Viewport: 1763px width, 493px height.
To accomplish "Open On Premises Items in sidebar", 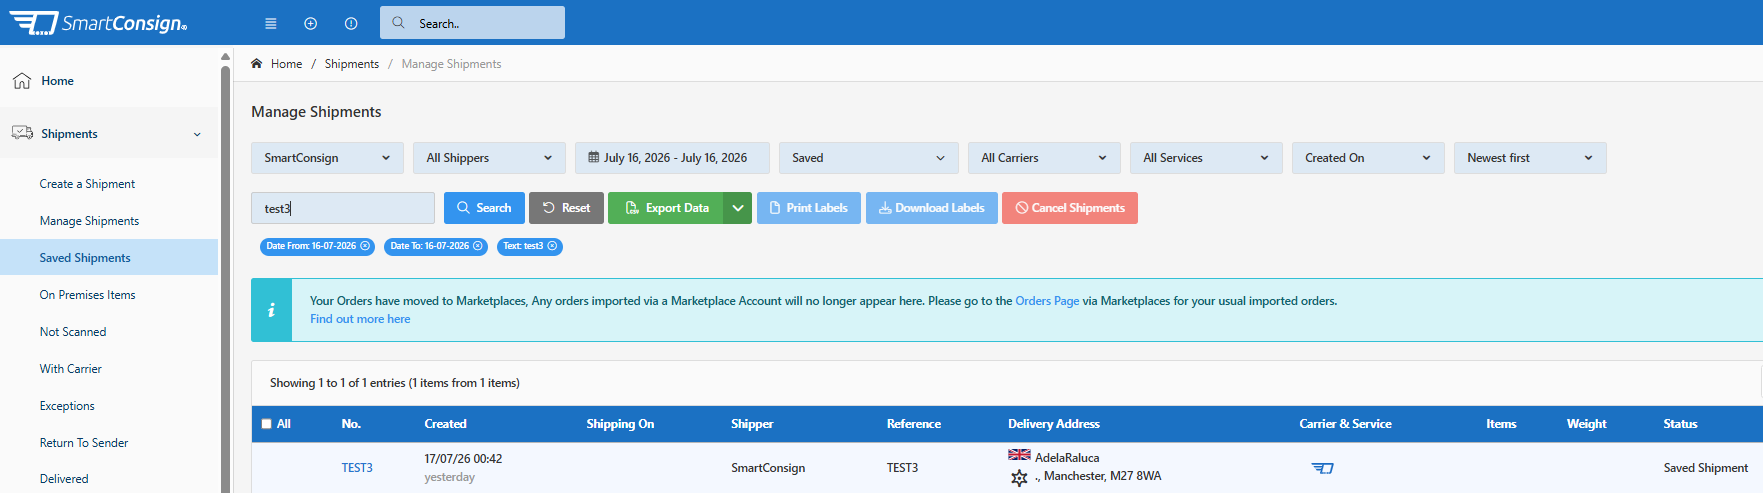I will click(x=87, y=295).
